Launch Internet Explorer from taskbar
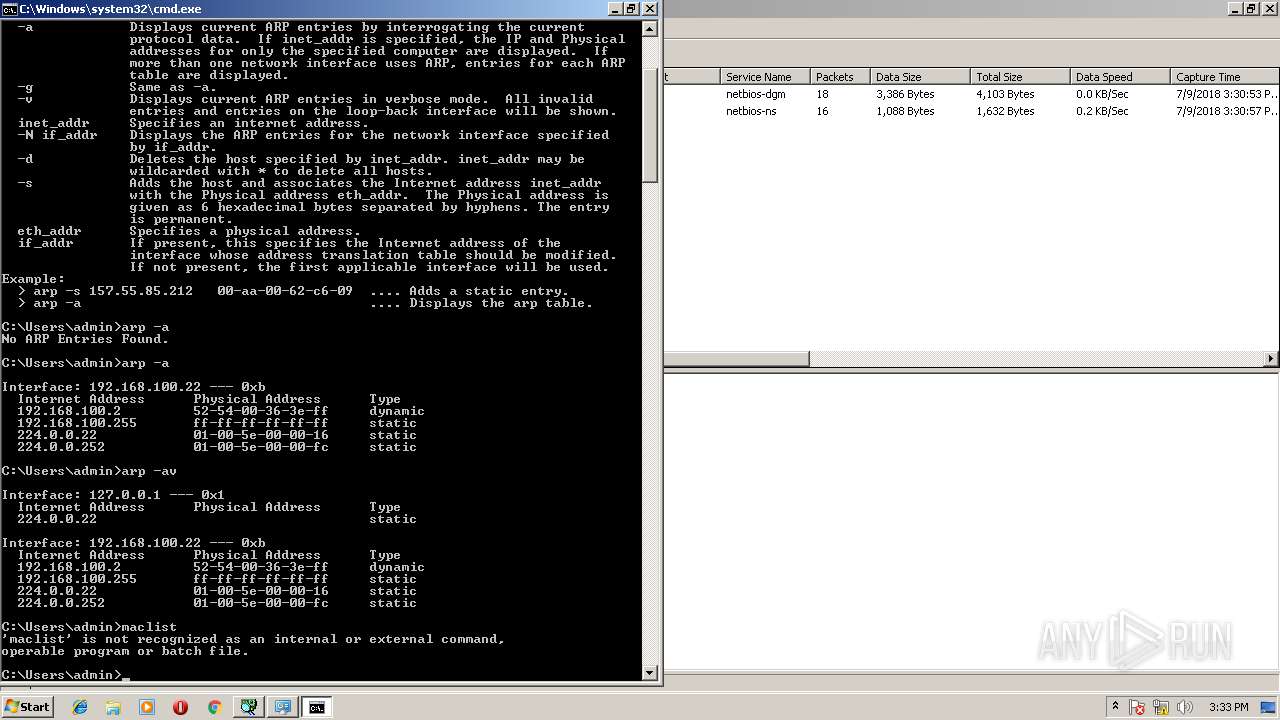Screen dimensions: 1280x720 tap(80, 707)
